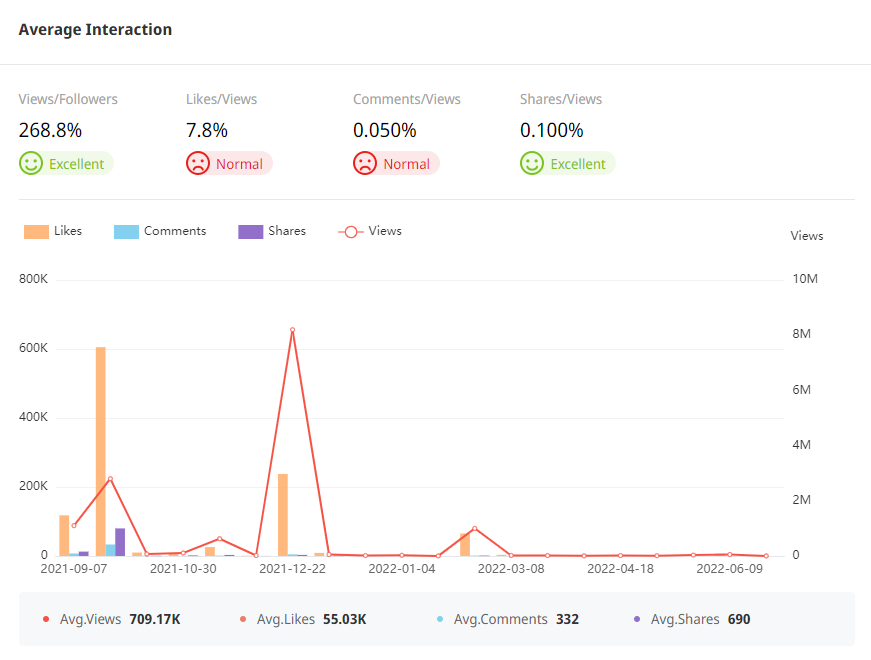The image size is (871, 660).
Task: Click the green smiley icon under Views/Followers
Action: (x=31, y=164)
